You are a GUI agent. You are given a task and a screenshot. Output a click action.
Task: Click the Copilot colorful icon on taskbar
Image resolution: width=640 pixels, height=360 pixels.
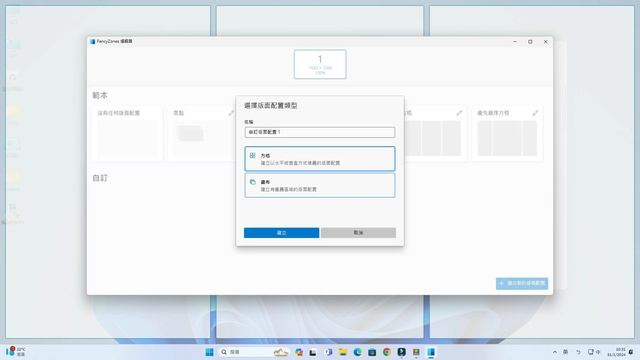[298, 352]
